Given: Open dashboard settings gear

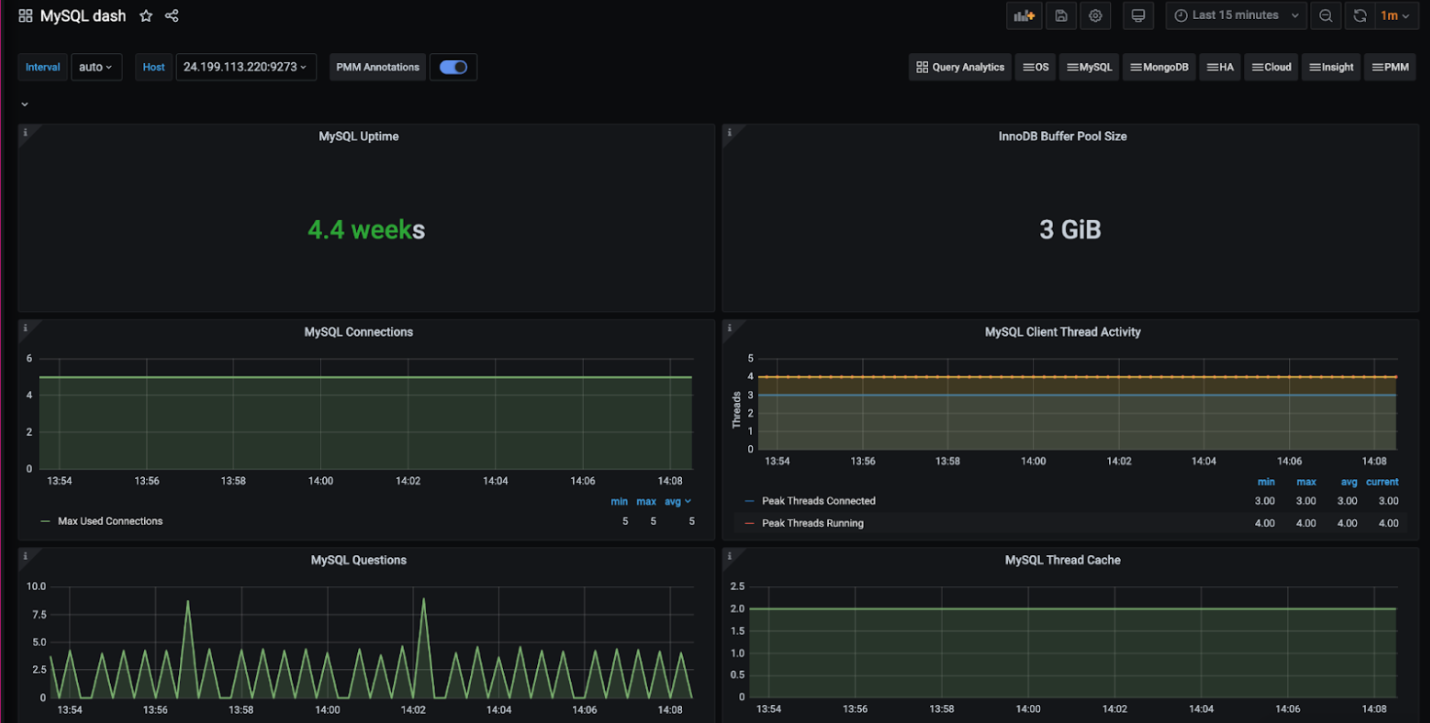Looking at the screenshot, I should [1096, 16].
